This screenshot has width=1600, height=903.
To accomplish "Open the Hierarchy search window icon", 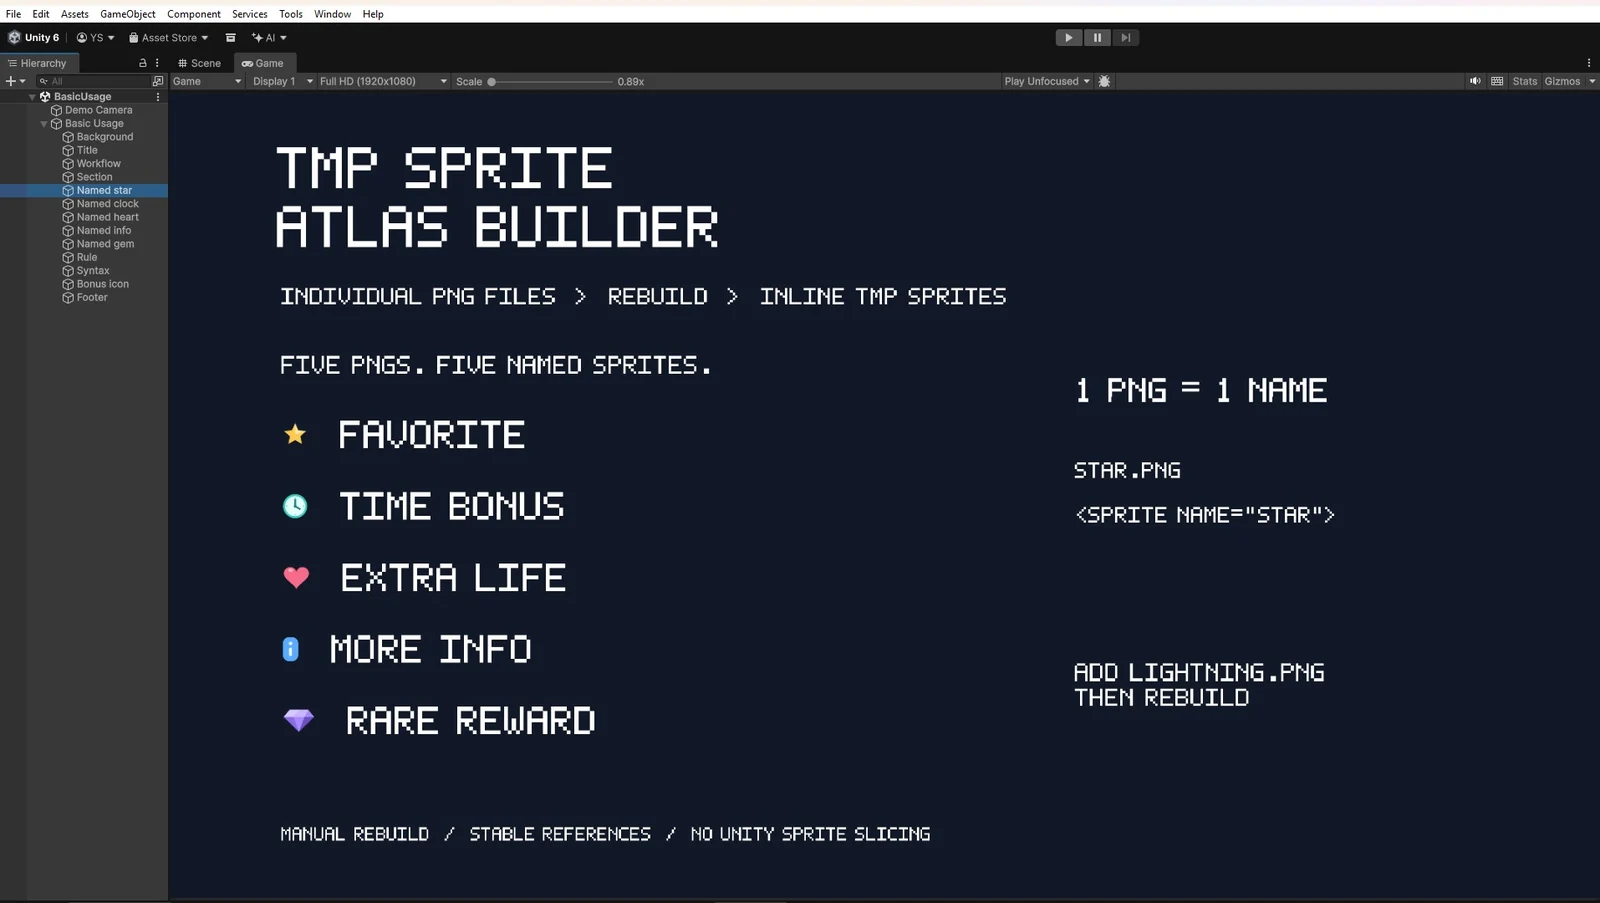I will [x=158, y=81].
